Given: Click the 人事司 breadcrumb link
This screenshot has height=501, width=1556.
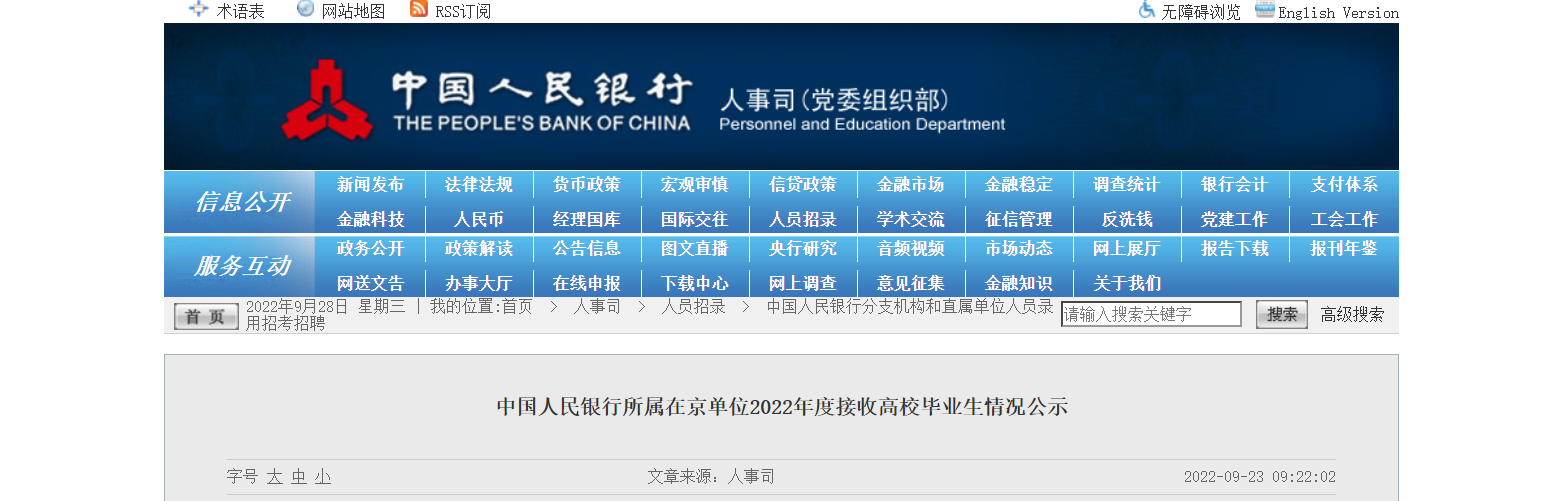Looking at the screenshot, I should pos(596,307).
